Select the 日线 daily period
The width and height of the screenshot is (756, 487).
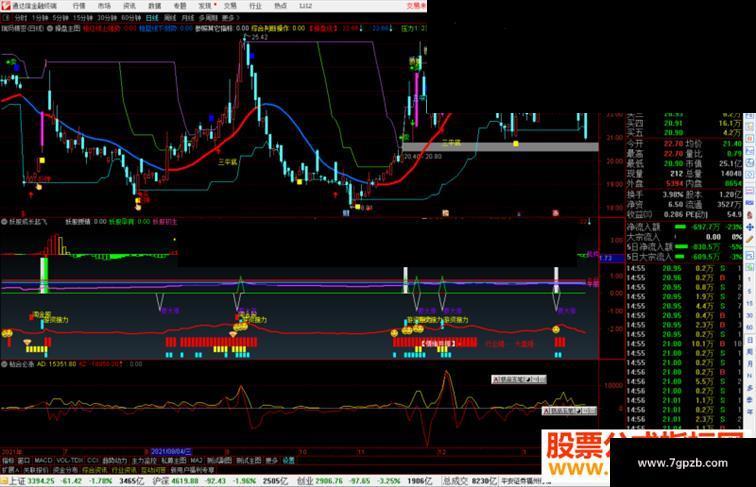point(152,18)
